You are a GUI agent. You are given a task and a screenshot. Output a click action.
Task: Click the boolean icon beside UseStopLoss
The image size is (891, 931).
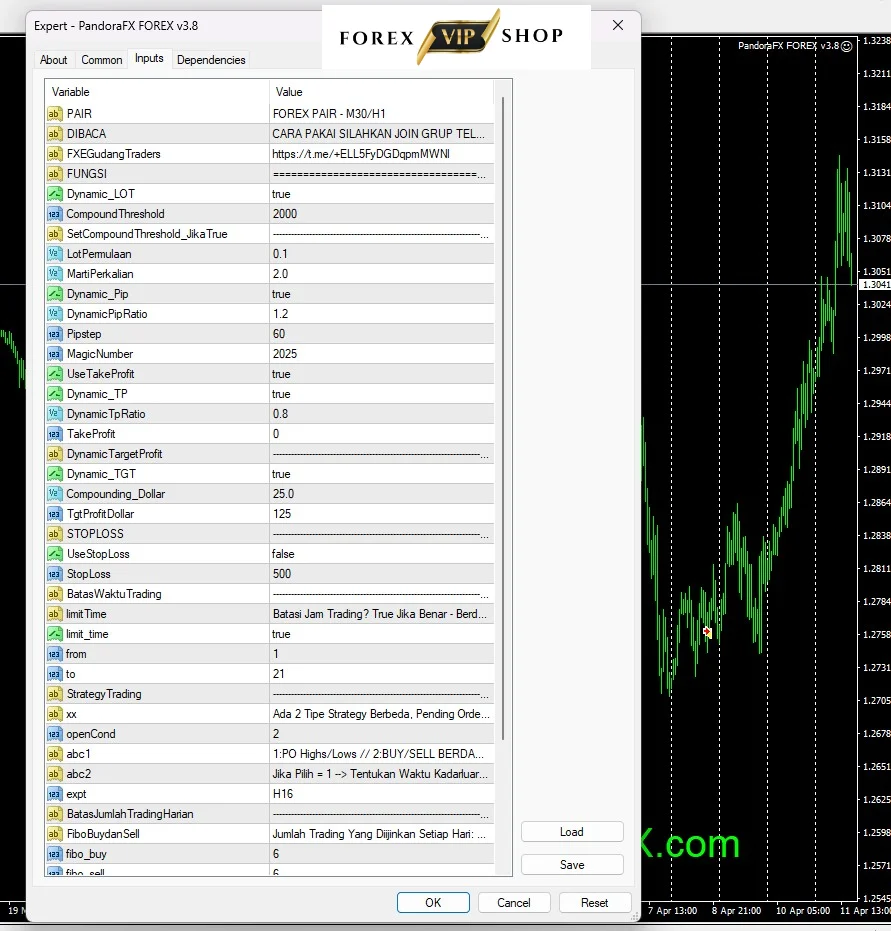click(x=54, y=554)
